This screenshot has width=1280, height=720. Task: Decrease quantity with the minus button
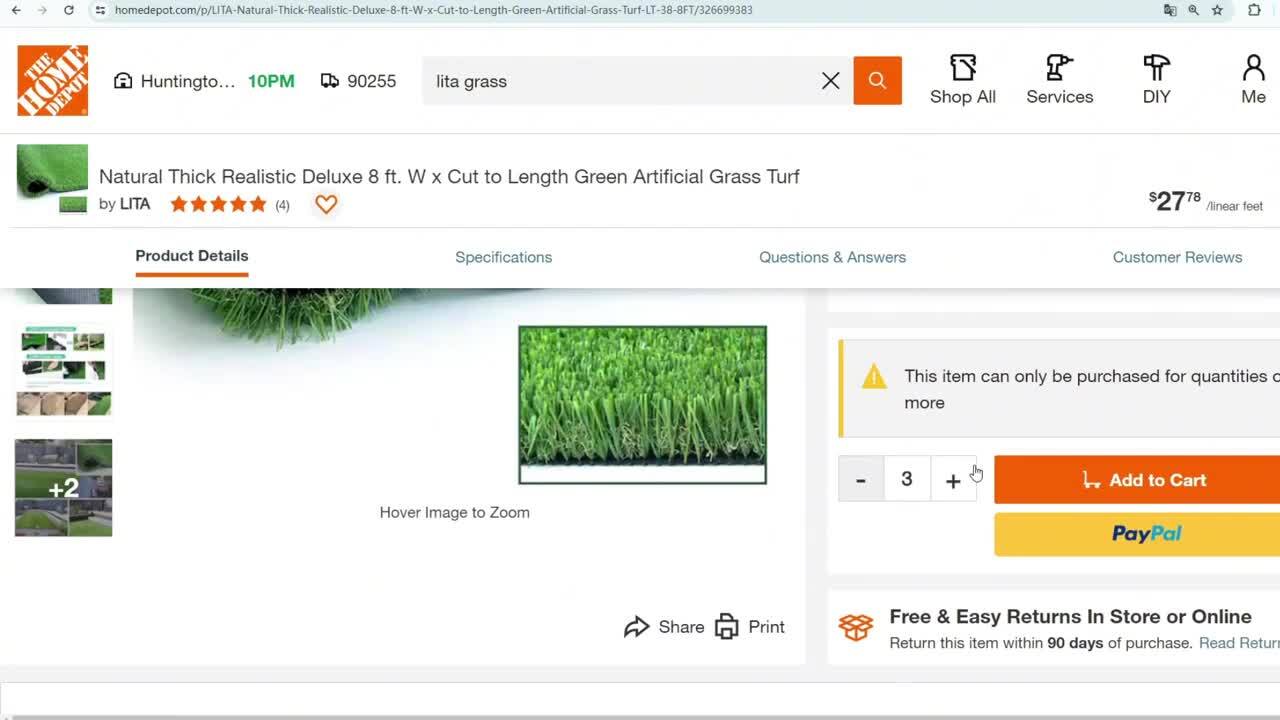click(x=860, y=480)
